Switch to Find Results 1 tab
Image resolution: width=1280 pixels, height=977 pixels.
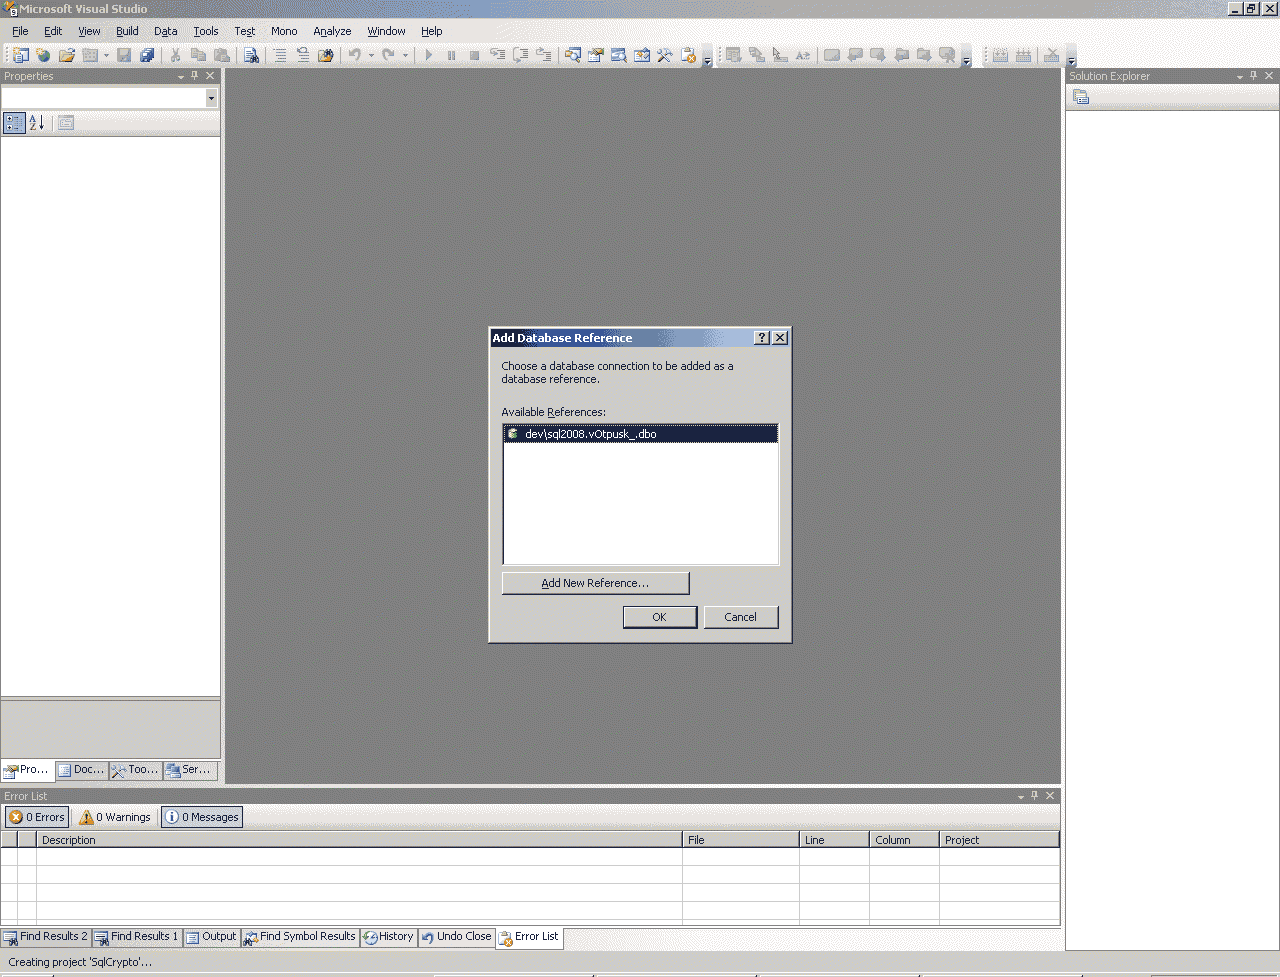coord(136,937)
